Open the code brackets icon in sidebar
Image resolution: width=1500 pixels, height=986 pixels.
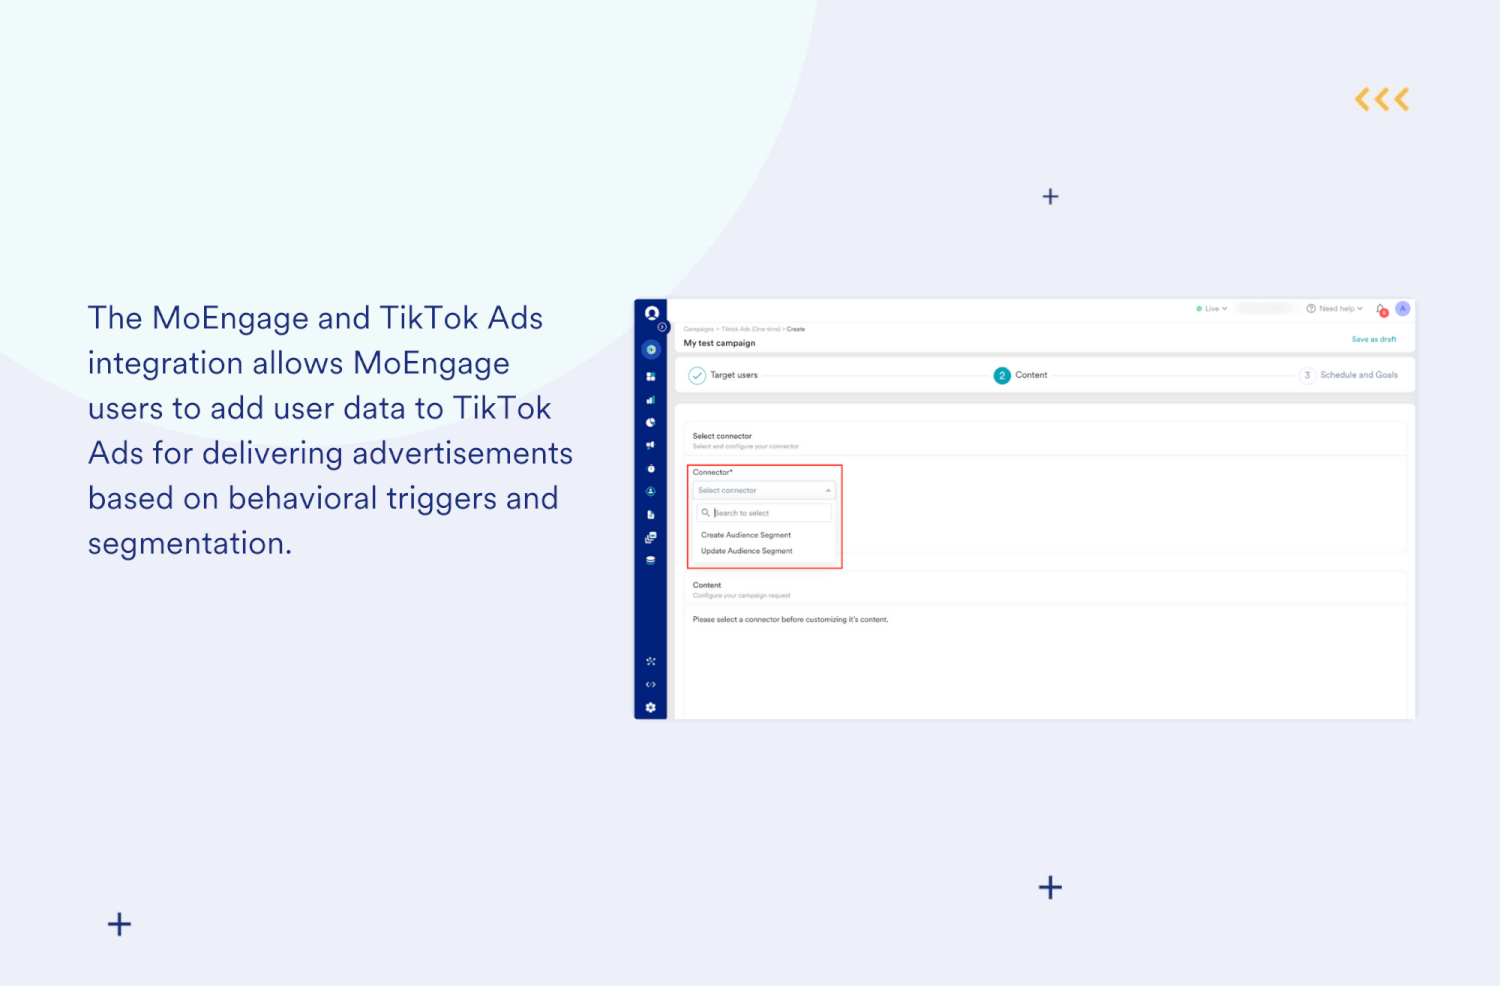651,685
